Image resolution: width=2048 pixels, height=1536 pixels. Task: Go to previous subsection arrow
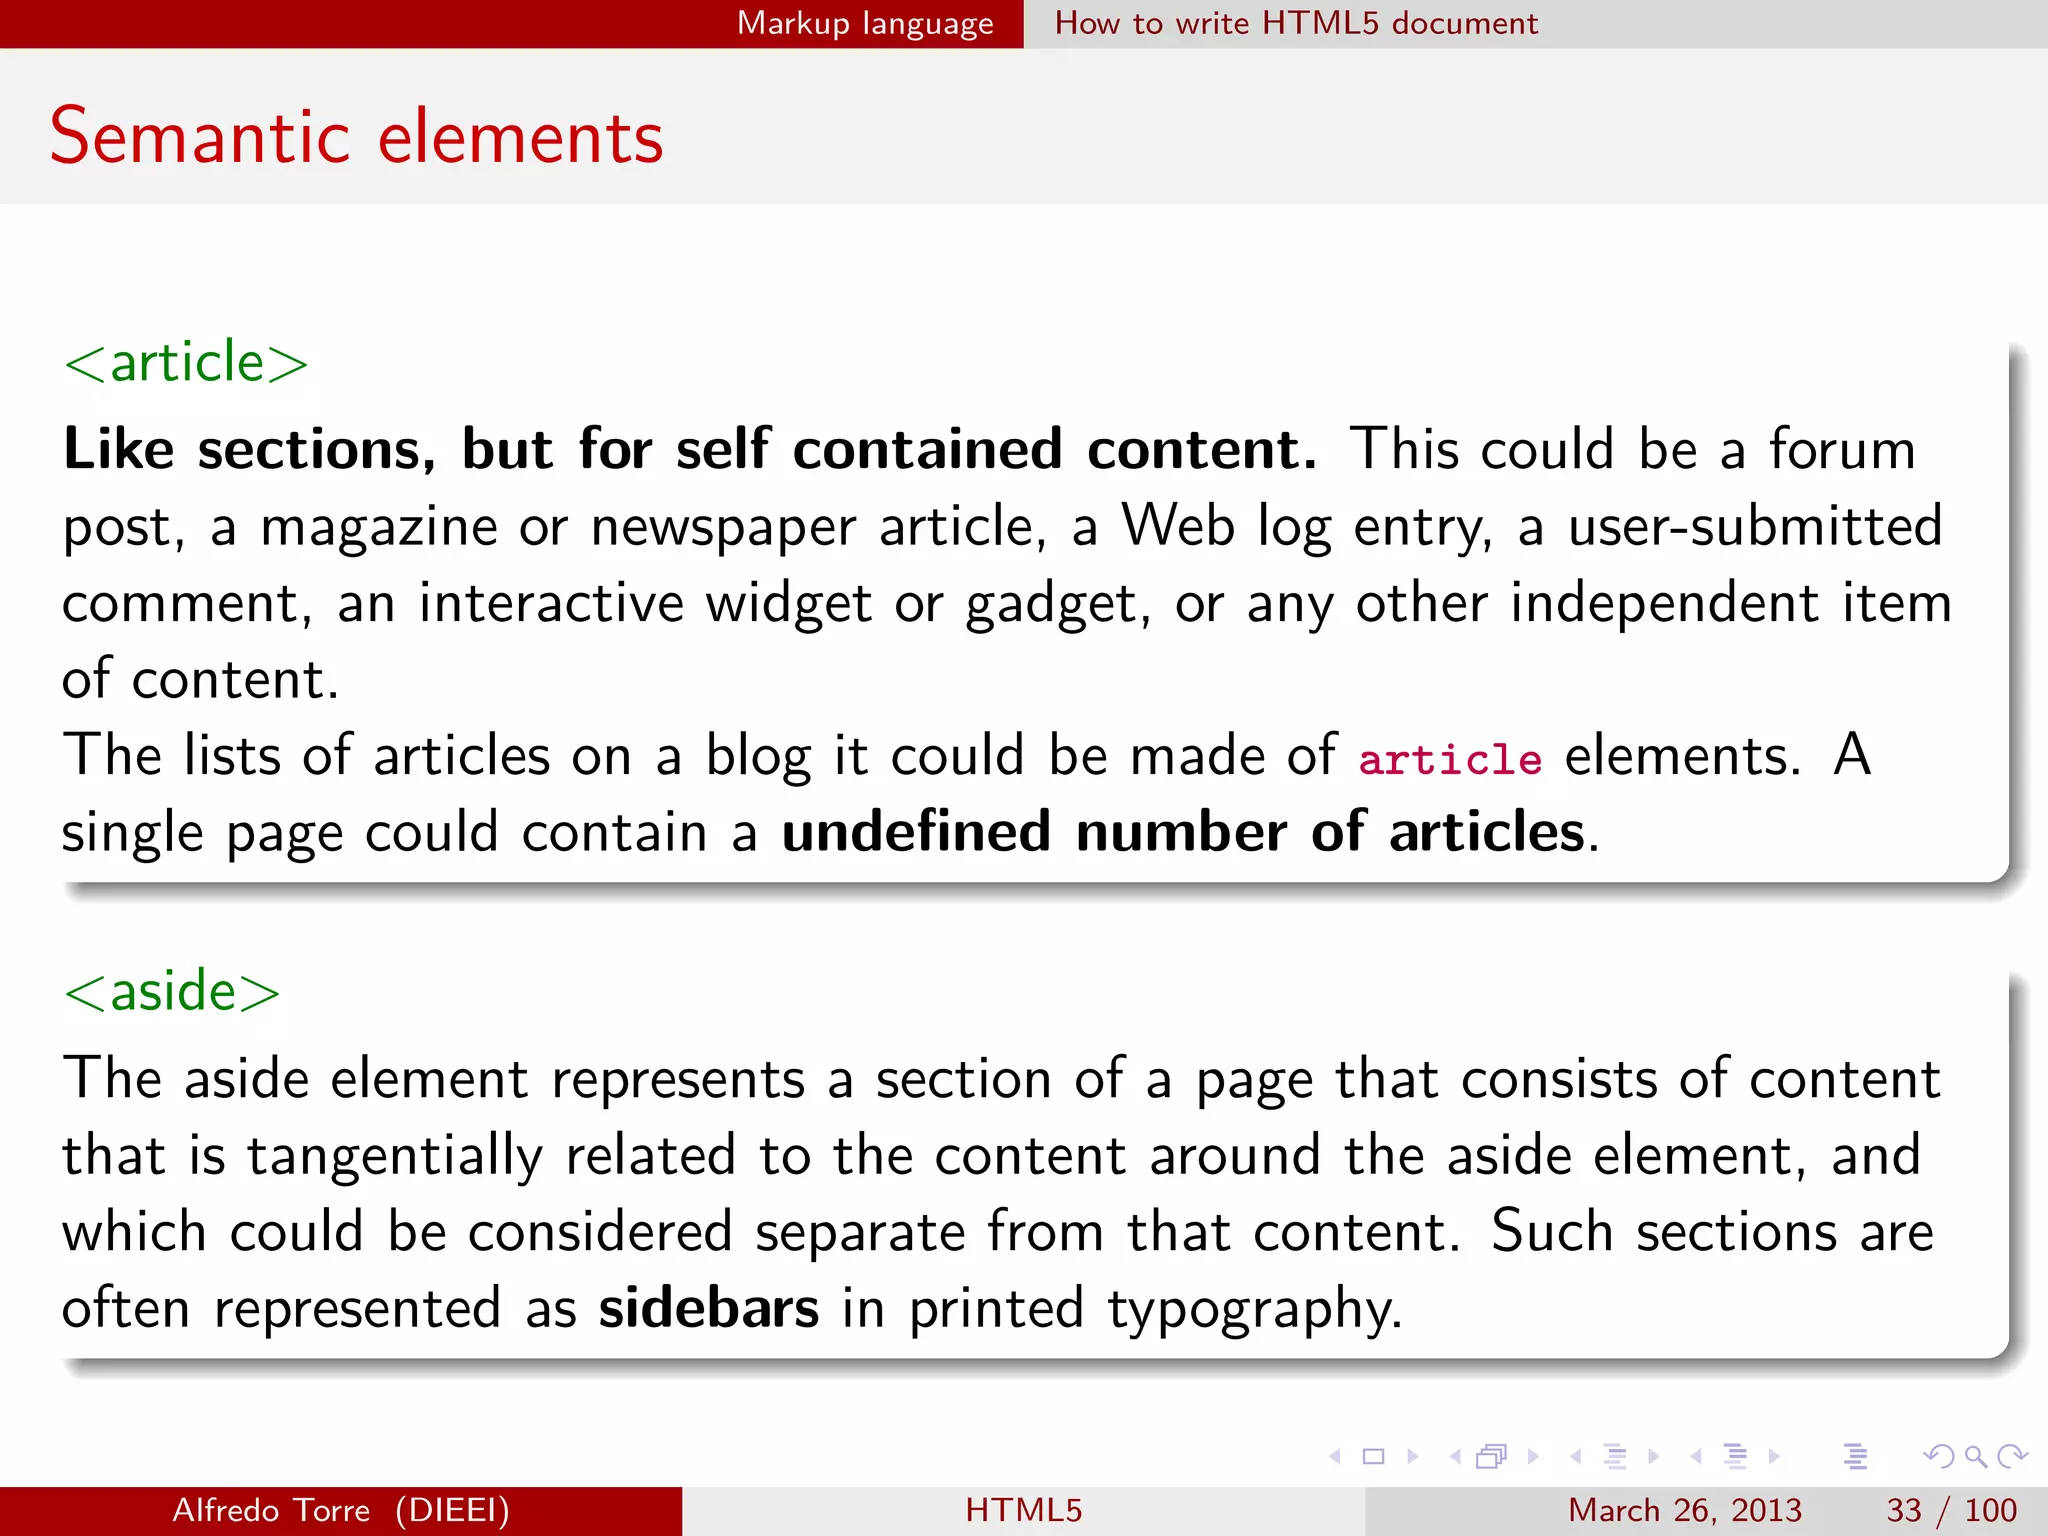tap(1576, 1457)
